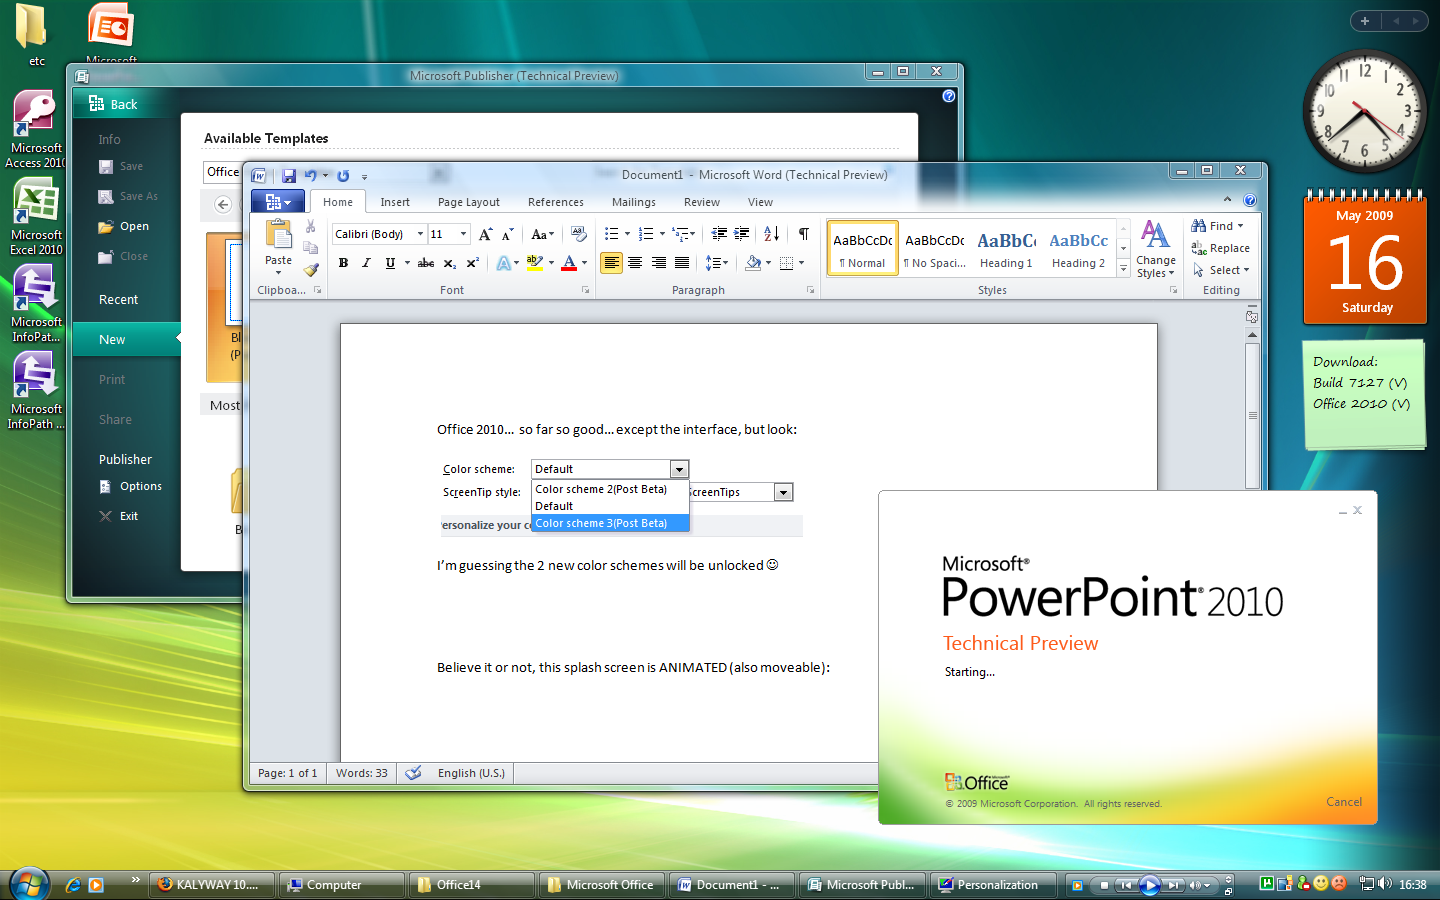
Task: Click the Clear Formatting eraser icon
Action: (x=579, y=234)
